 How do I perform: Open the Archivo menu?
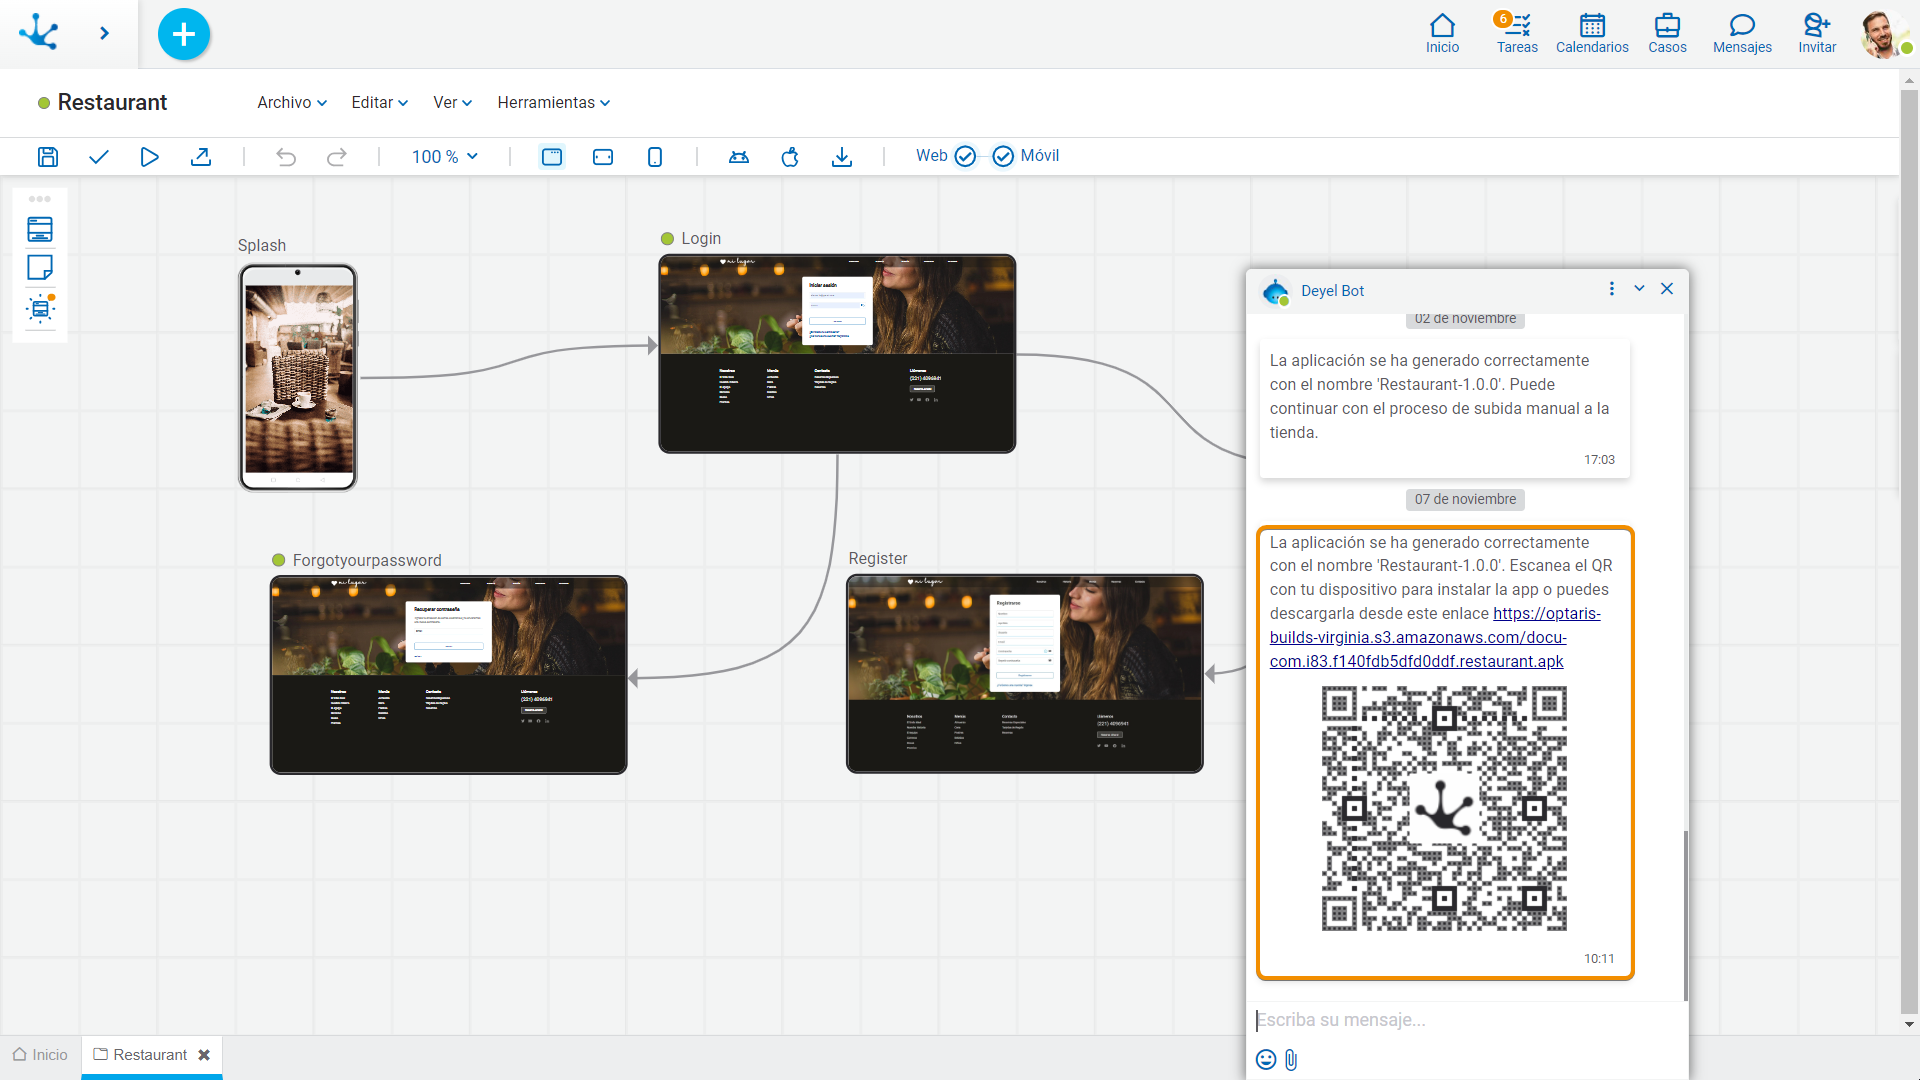tap(292, 102)
